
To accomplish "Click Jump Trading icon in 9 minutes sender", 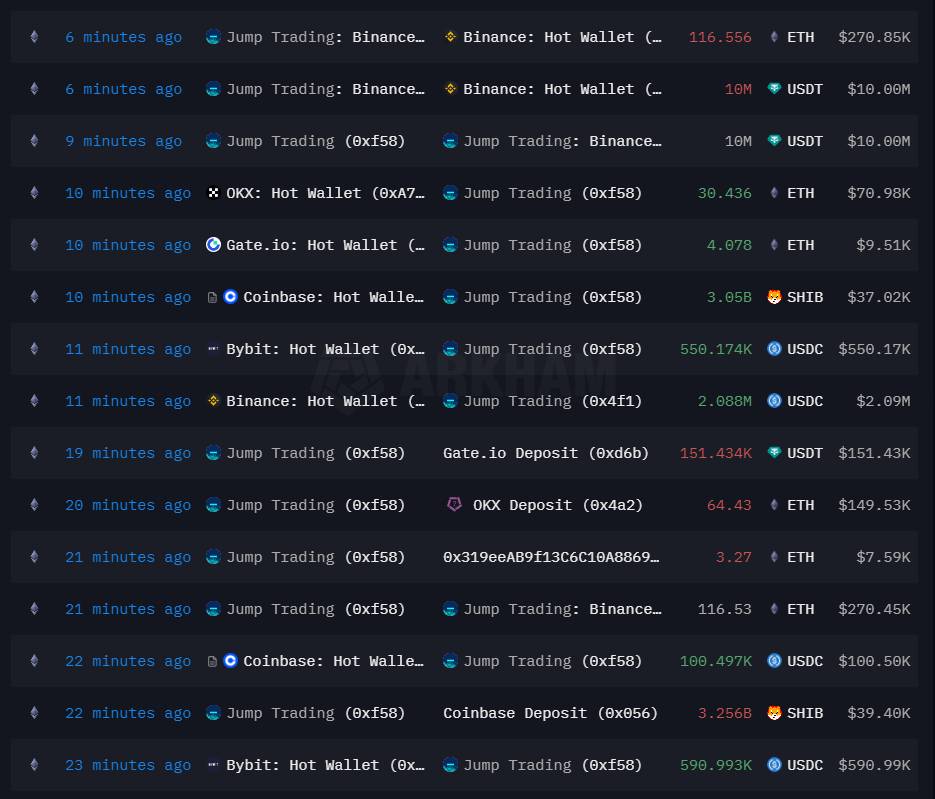I will click(213, 141).
